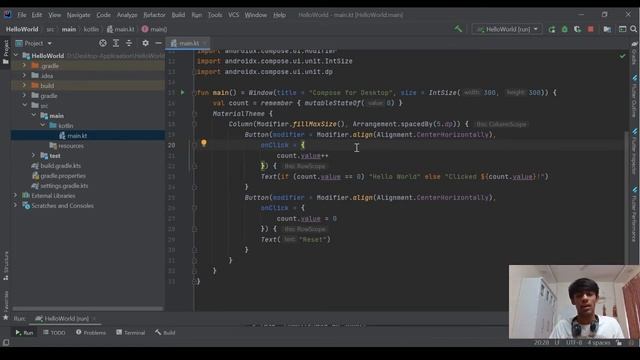
Task: Expand Scratches and Consoles node
Action: (16, 206)
